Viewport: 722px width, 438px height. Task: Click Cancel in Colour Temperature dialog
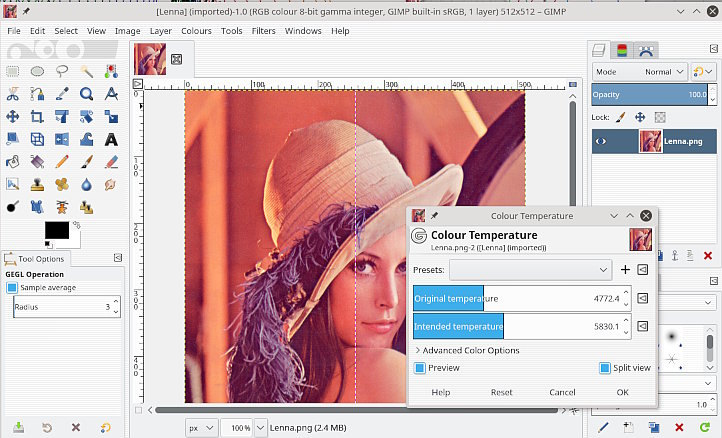click(x=562, y=392)
